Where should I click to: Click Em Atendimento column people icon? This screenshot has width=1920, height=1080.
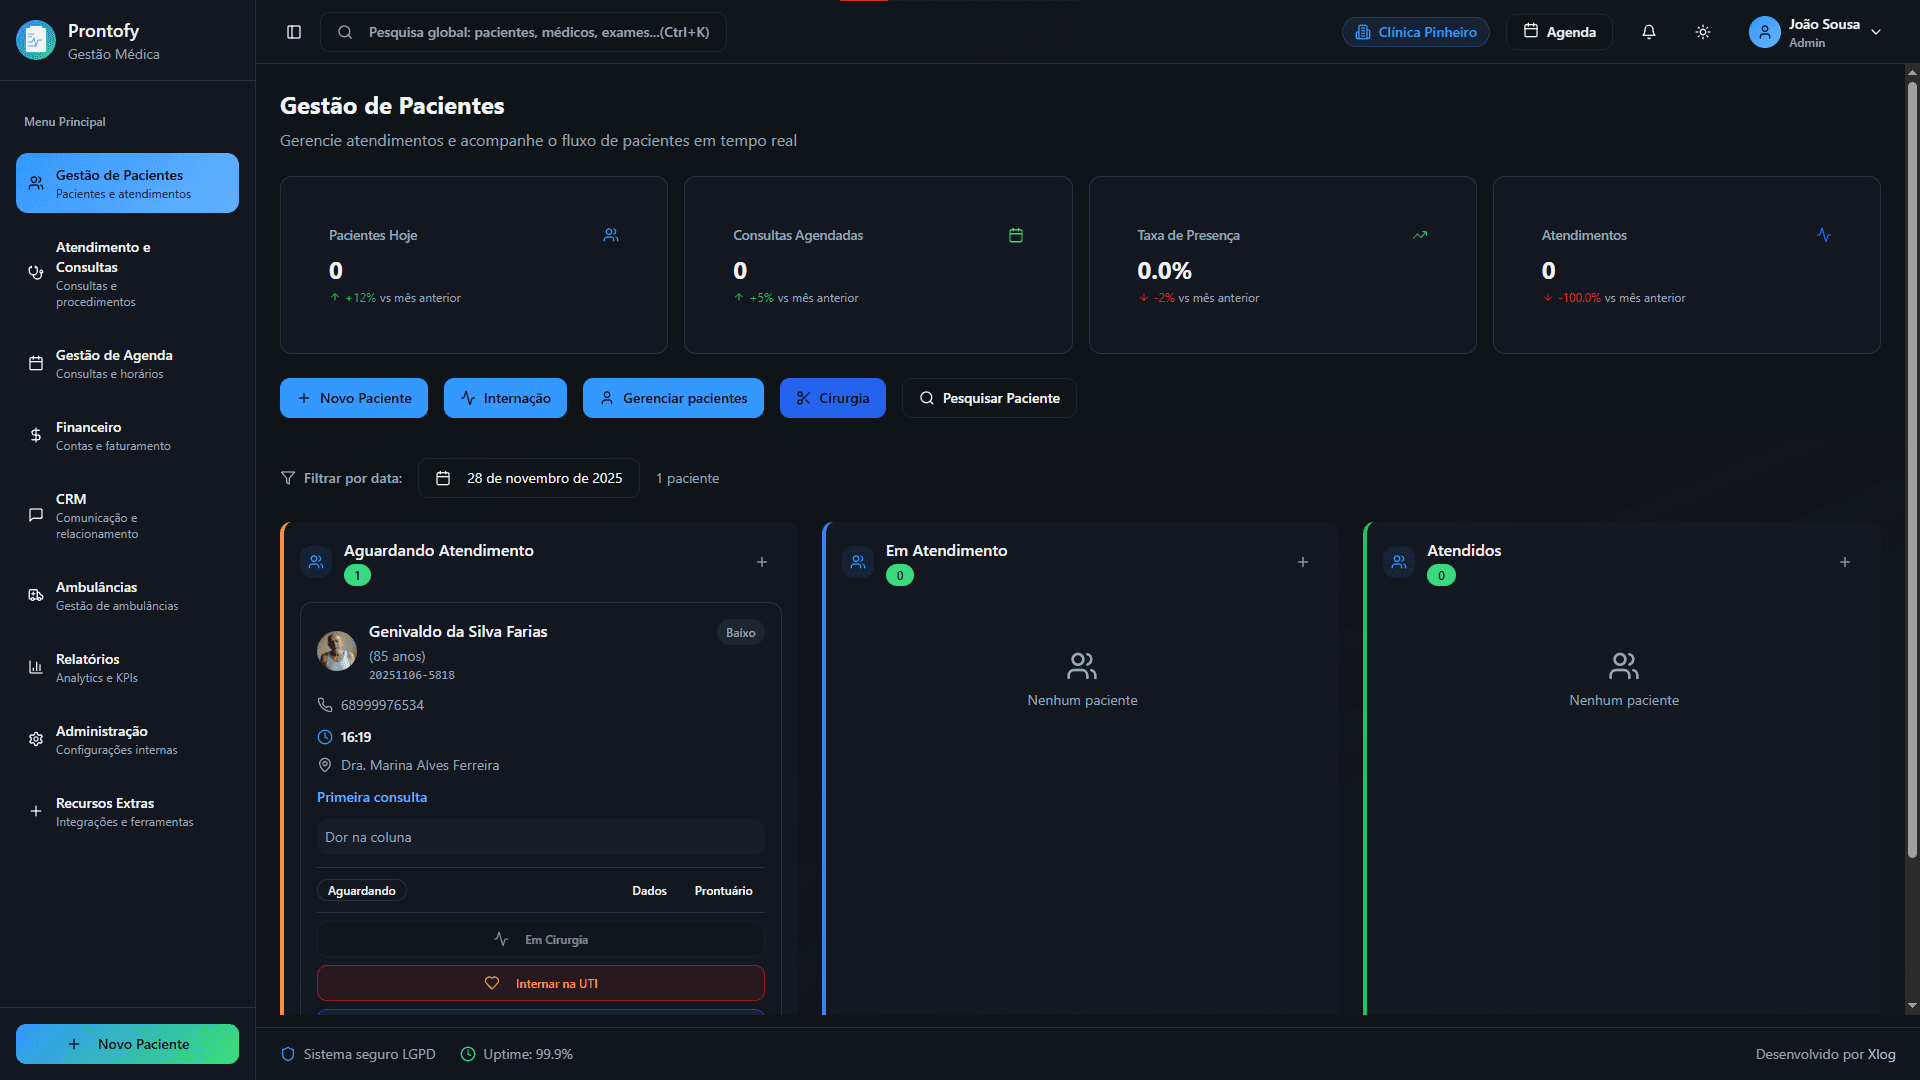pos(858,562)
